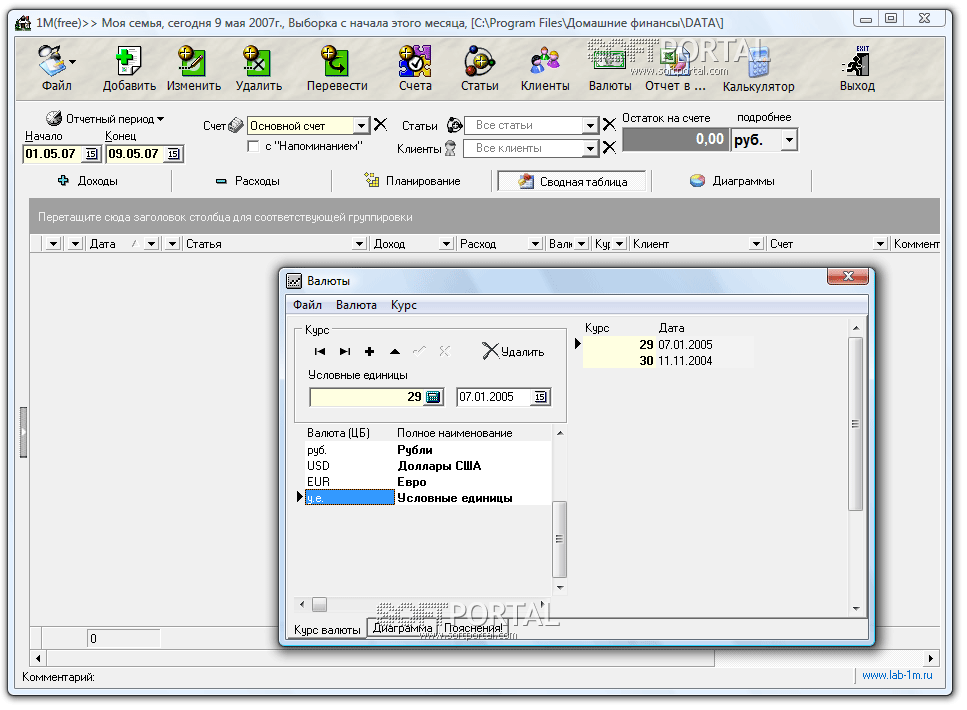Switch to the Сводная таблица tab
This screenshot has height=710, width=967.
[x=572, y=181]
